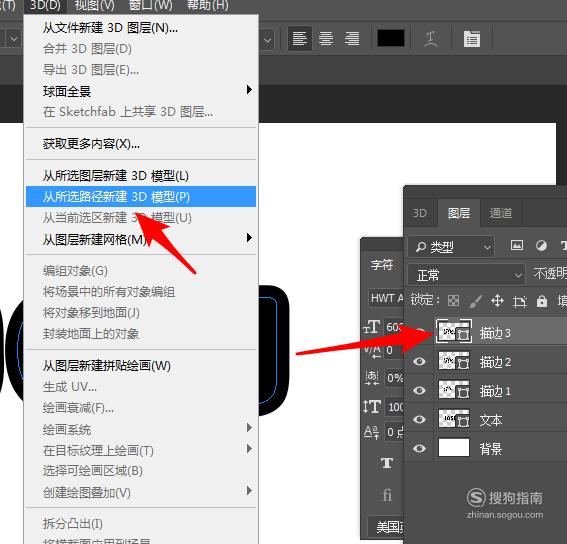This screenshot has height=544, width=567.
Task: Switch to the 3D panel tab
Action: [420, 213]
